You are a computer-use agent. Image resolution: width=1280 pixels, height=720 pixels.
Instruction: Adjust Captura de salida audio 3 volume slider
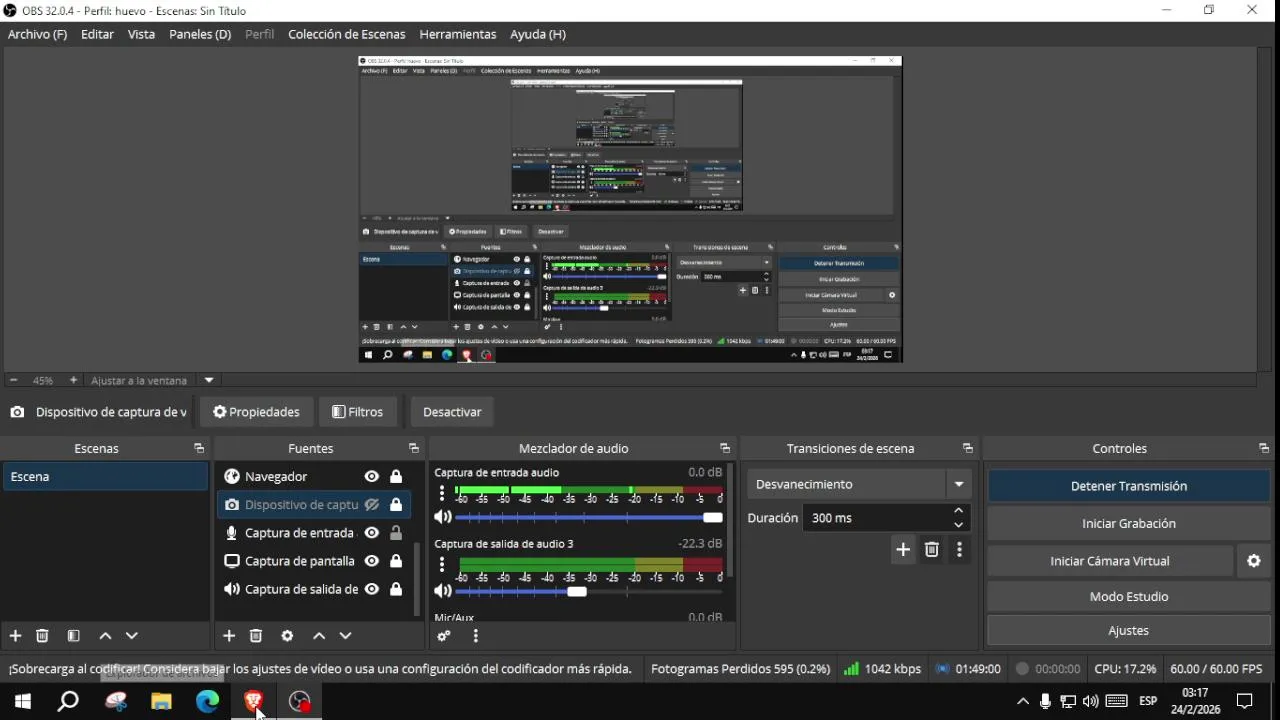pos(588,591)
